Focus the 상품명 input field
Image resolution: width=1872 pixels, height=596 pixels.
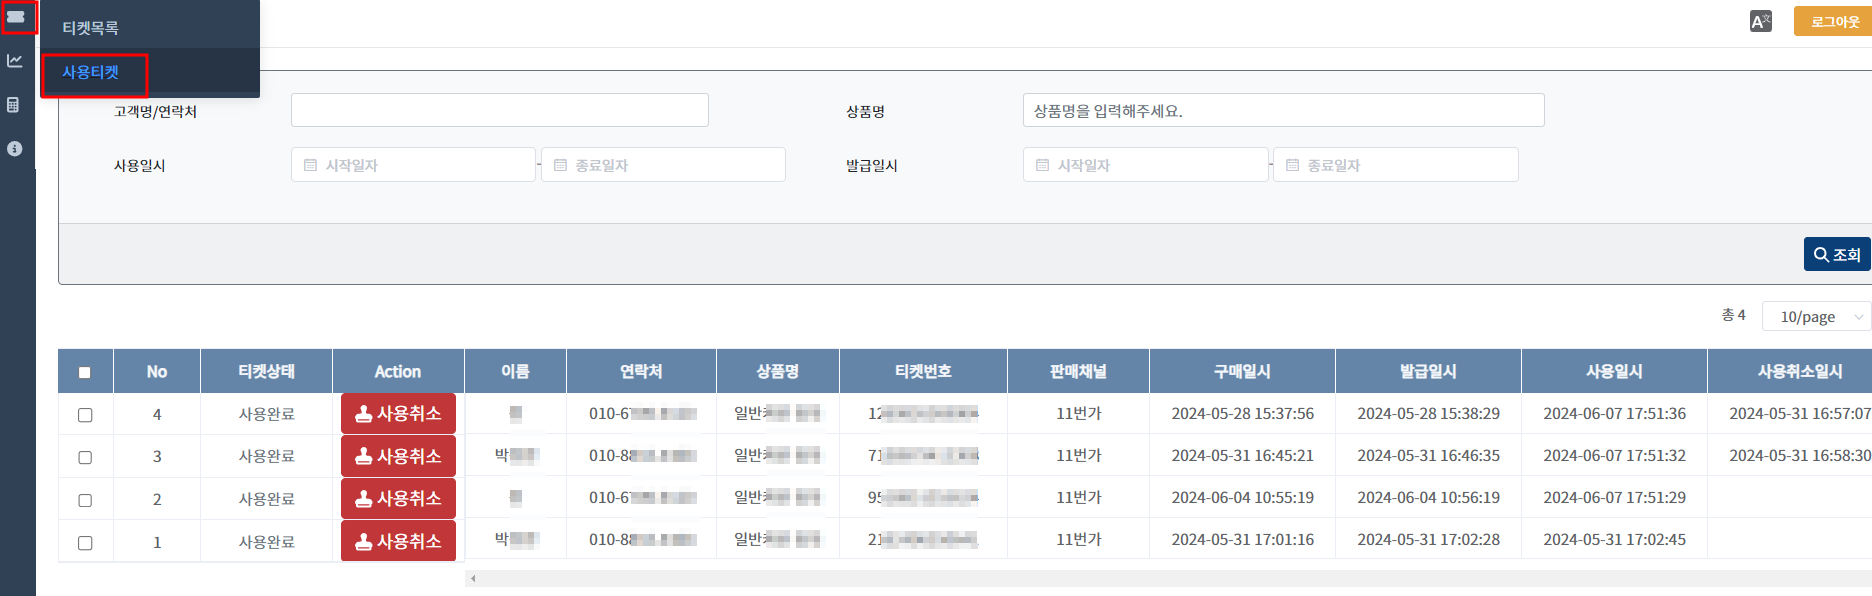tap(1283, 110)
